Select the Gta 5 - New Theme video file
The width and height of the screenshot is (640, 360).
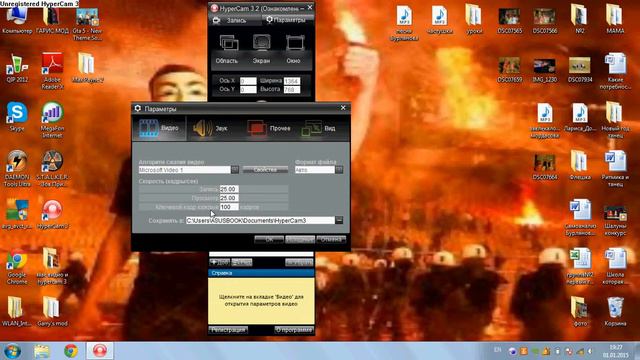pyautogui.click(x=87, y=24)
